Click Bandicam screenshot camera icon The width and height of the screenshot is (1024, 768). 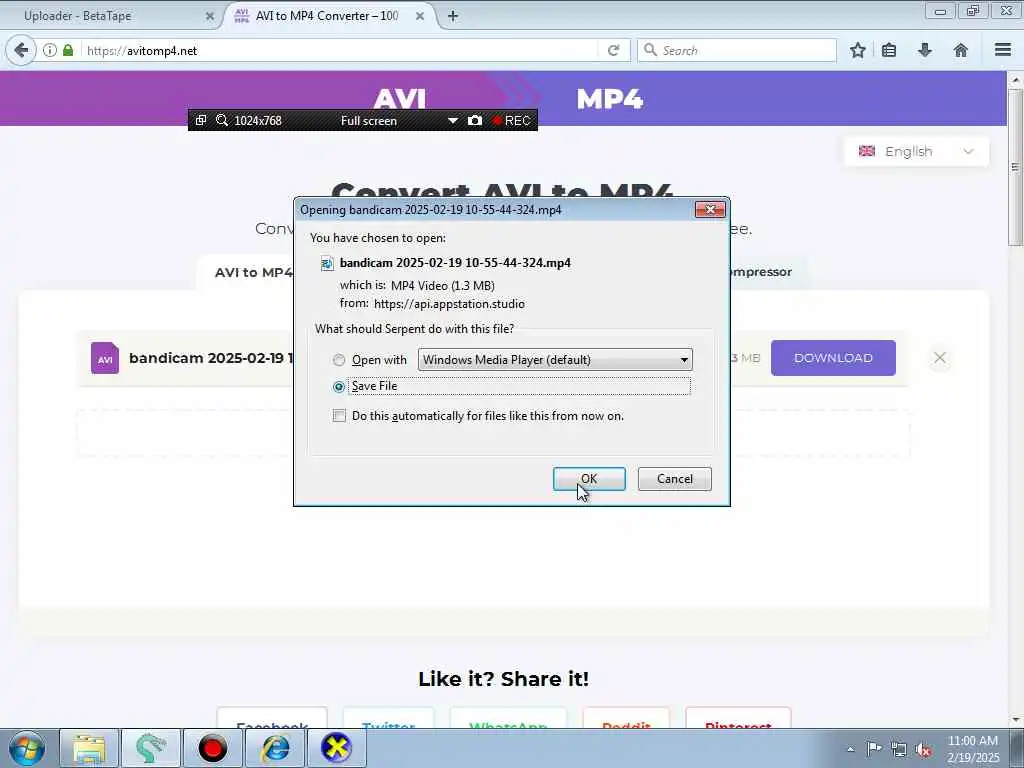coord(475,120)
